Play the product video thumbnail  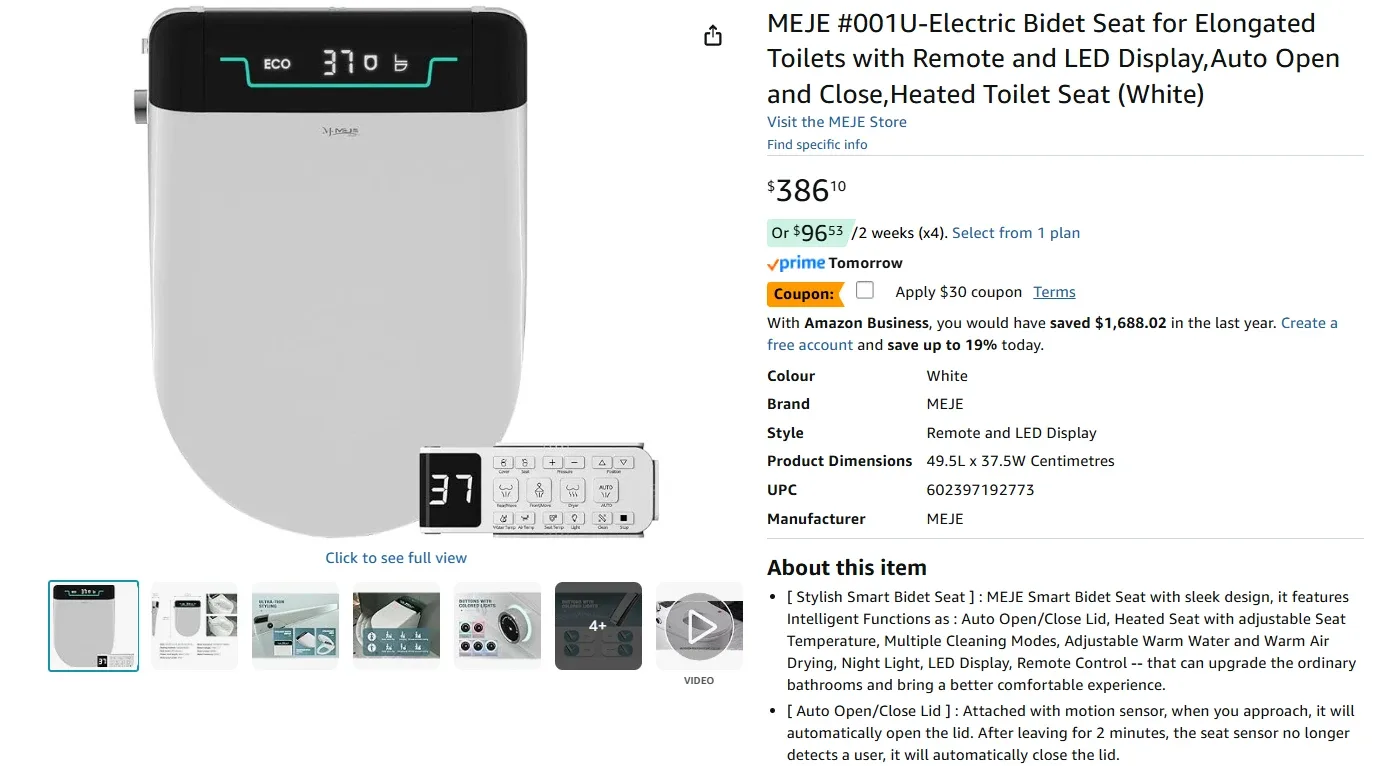698,624
